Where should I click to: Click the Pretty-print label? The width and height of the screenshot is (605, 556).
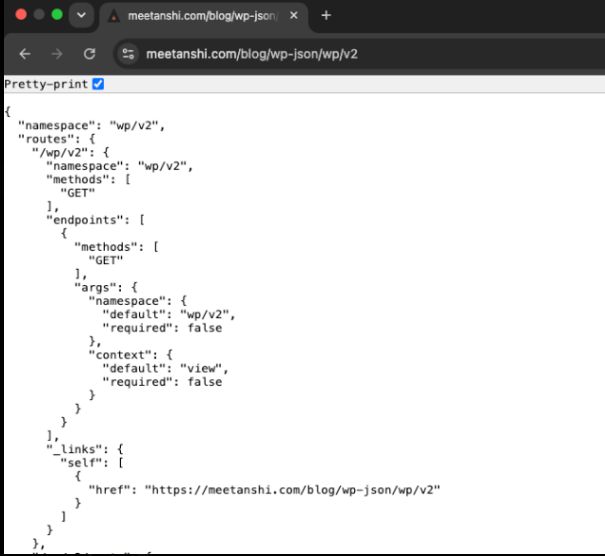(x=46, y=84)
